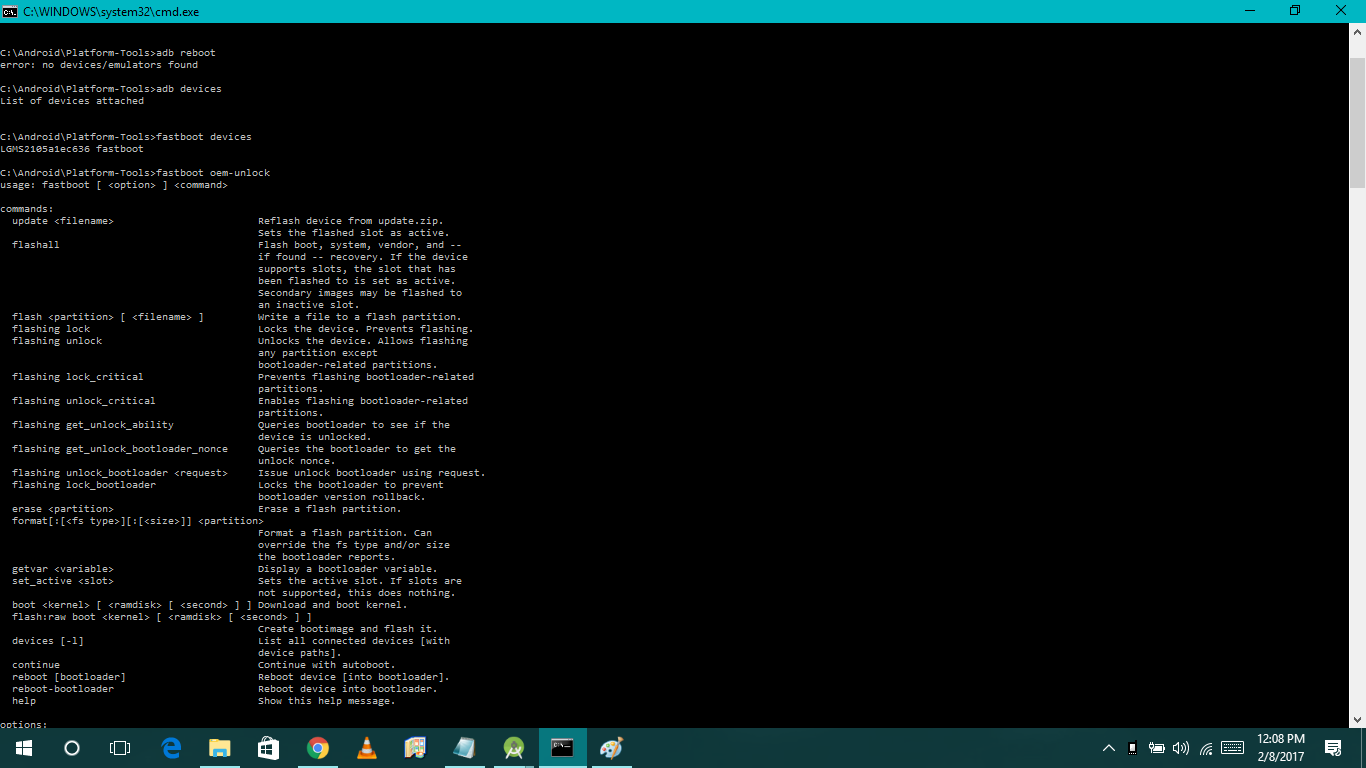Open the volume control in the tray
This screenshot has height=768, width=1366.
click(1181, 748)
